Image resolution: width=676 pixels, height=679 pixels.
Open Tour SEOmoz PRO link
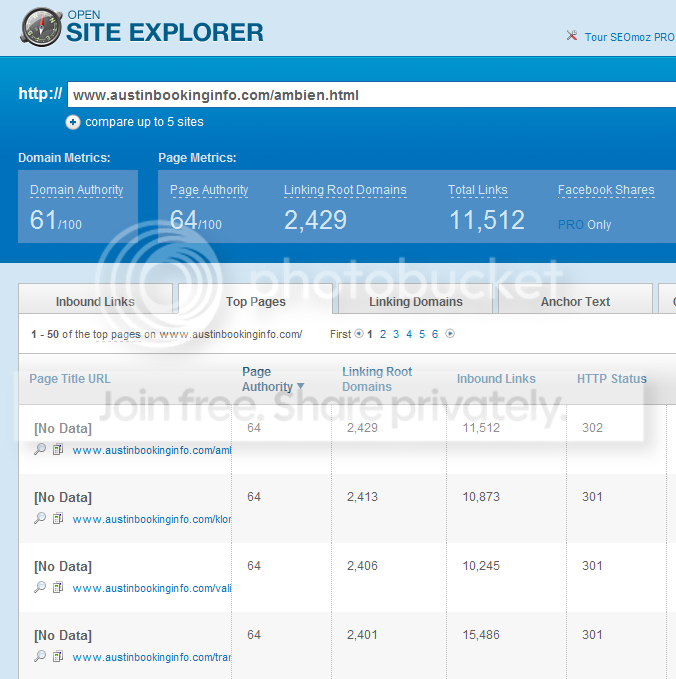[630, 37]
